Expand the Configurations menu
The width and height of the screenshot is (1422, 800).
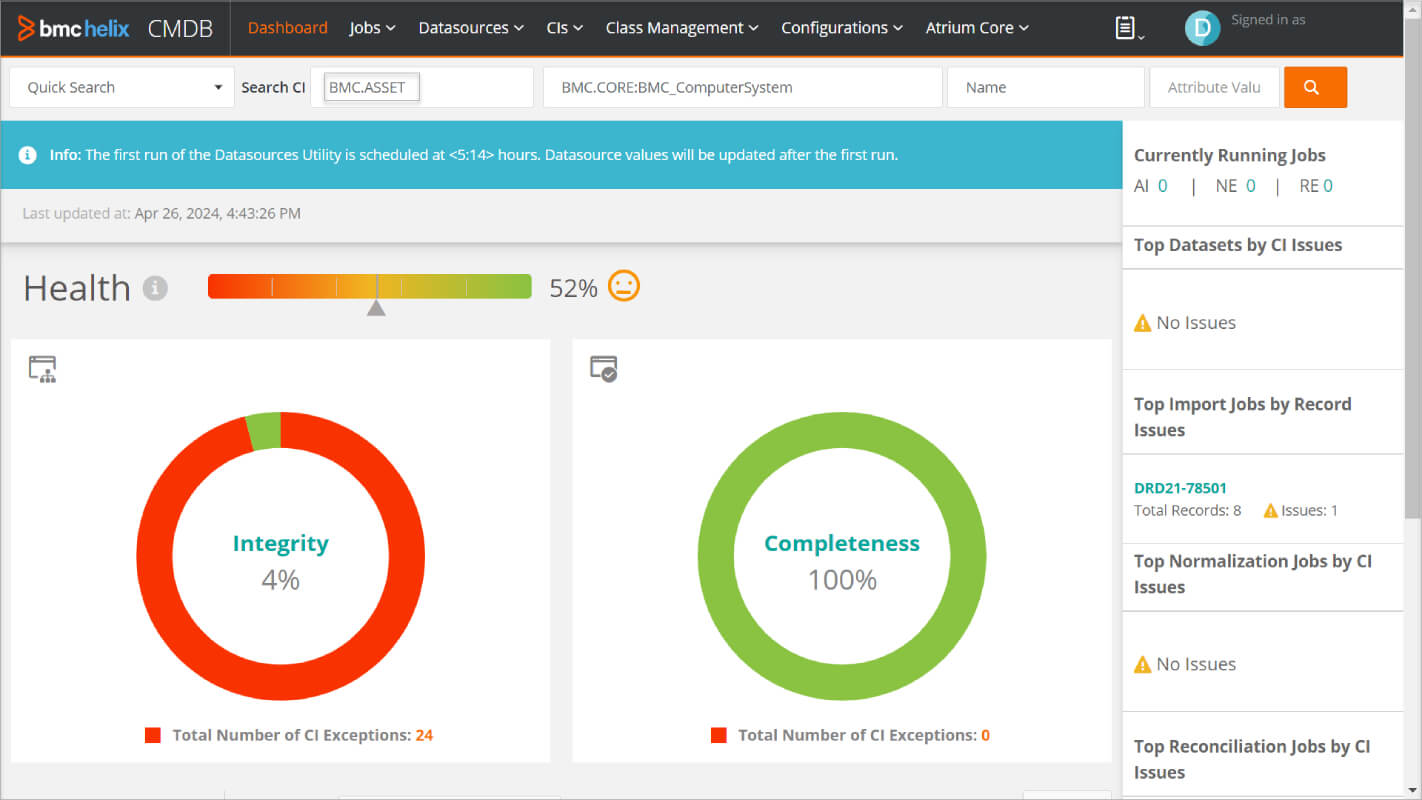pos(842,28)
